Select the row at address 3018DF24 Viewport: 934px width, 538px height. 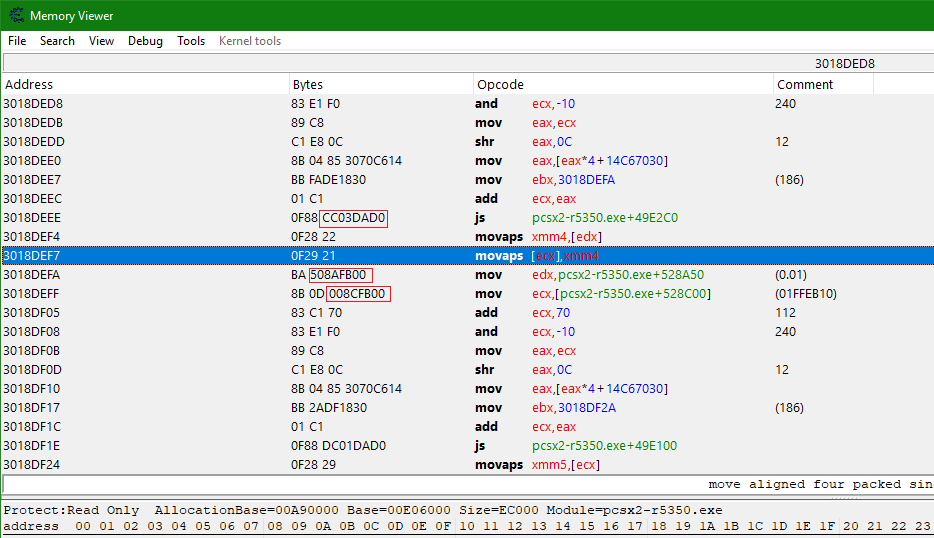(x=468, y=465)
